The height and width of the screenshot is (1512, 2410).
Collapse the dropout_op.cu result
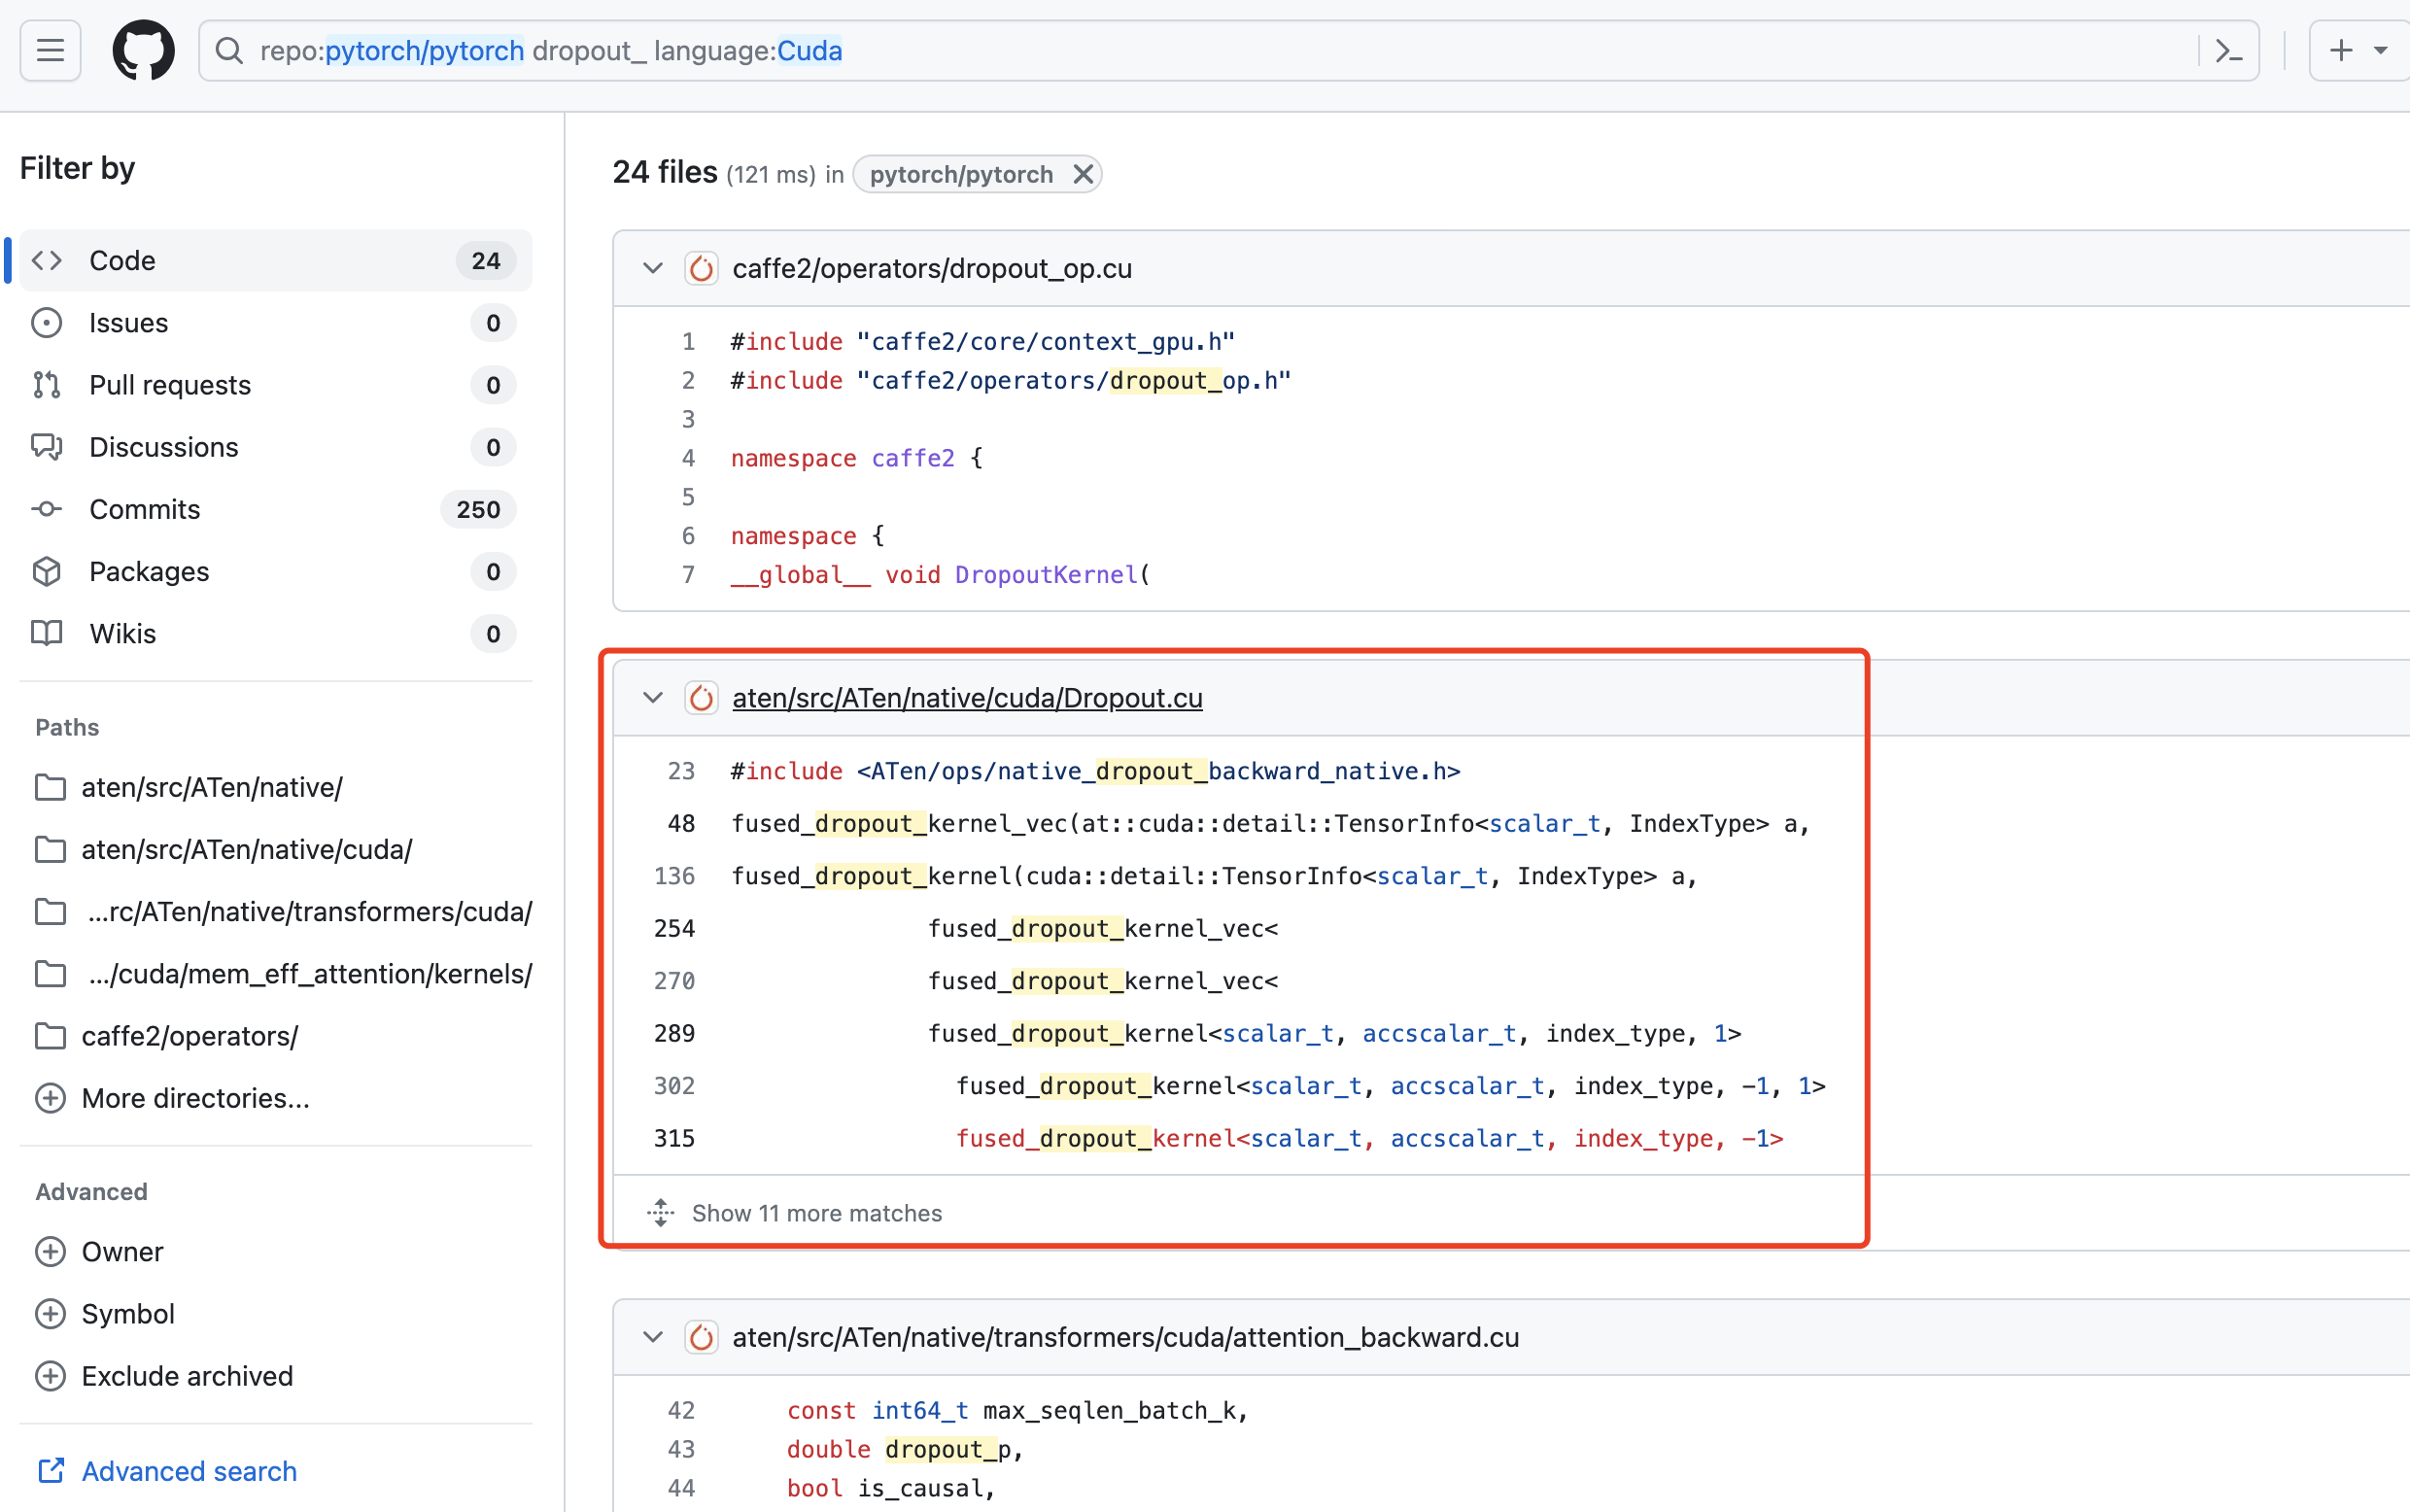pos(653,268)
